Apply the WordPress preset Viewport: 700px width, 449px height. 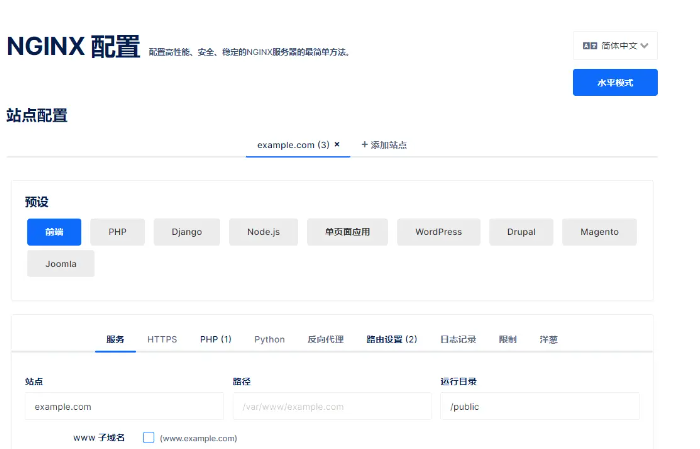coord(438,232)
